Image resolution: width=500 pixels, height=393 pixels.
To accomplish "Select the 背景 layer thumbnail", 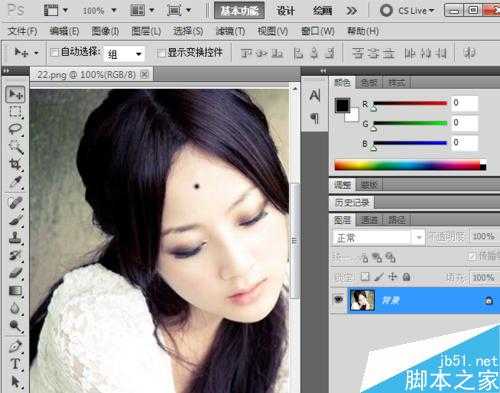I will pyautogui.click(x=362, y=300).
